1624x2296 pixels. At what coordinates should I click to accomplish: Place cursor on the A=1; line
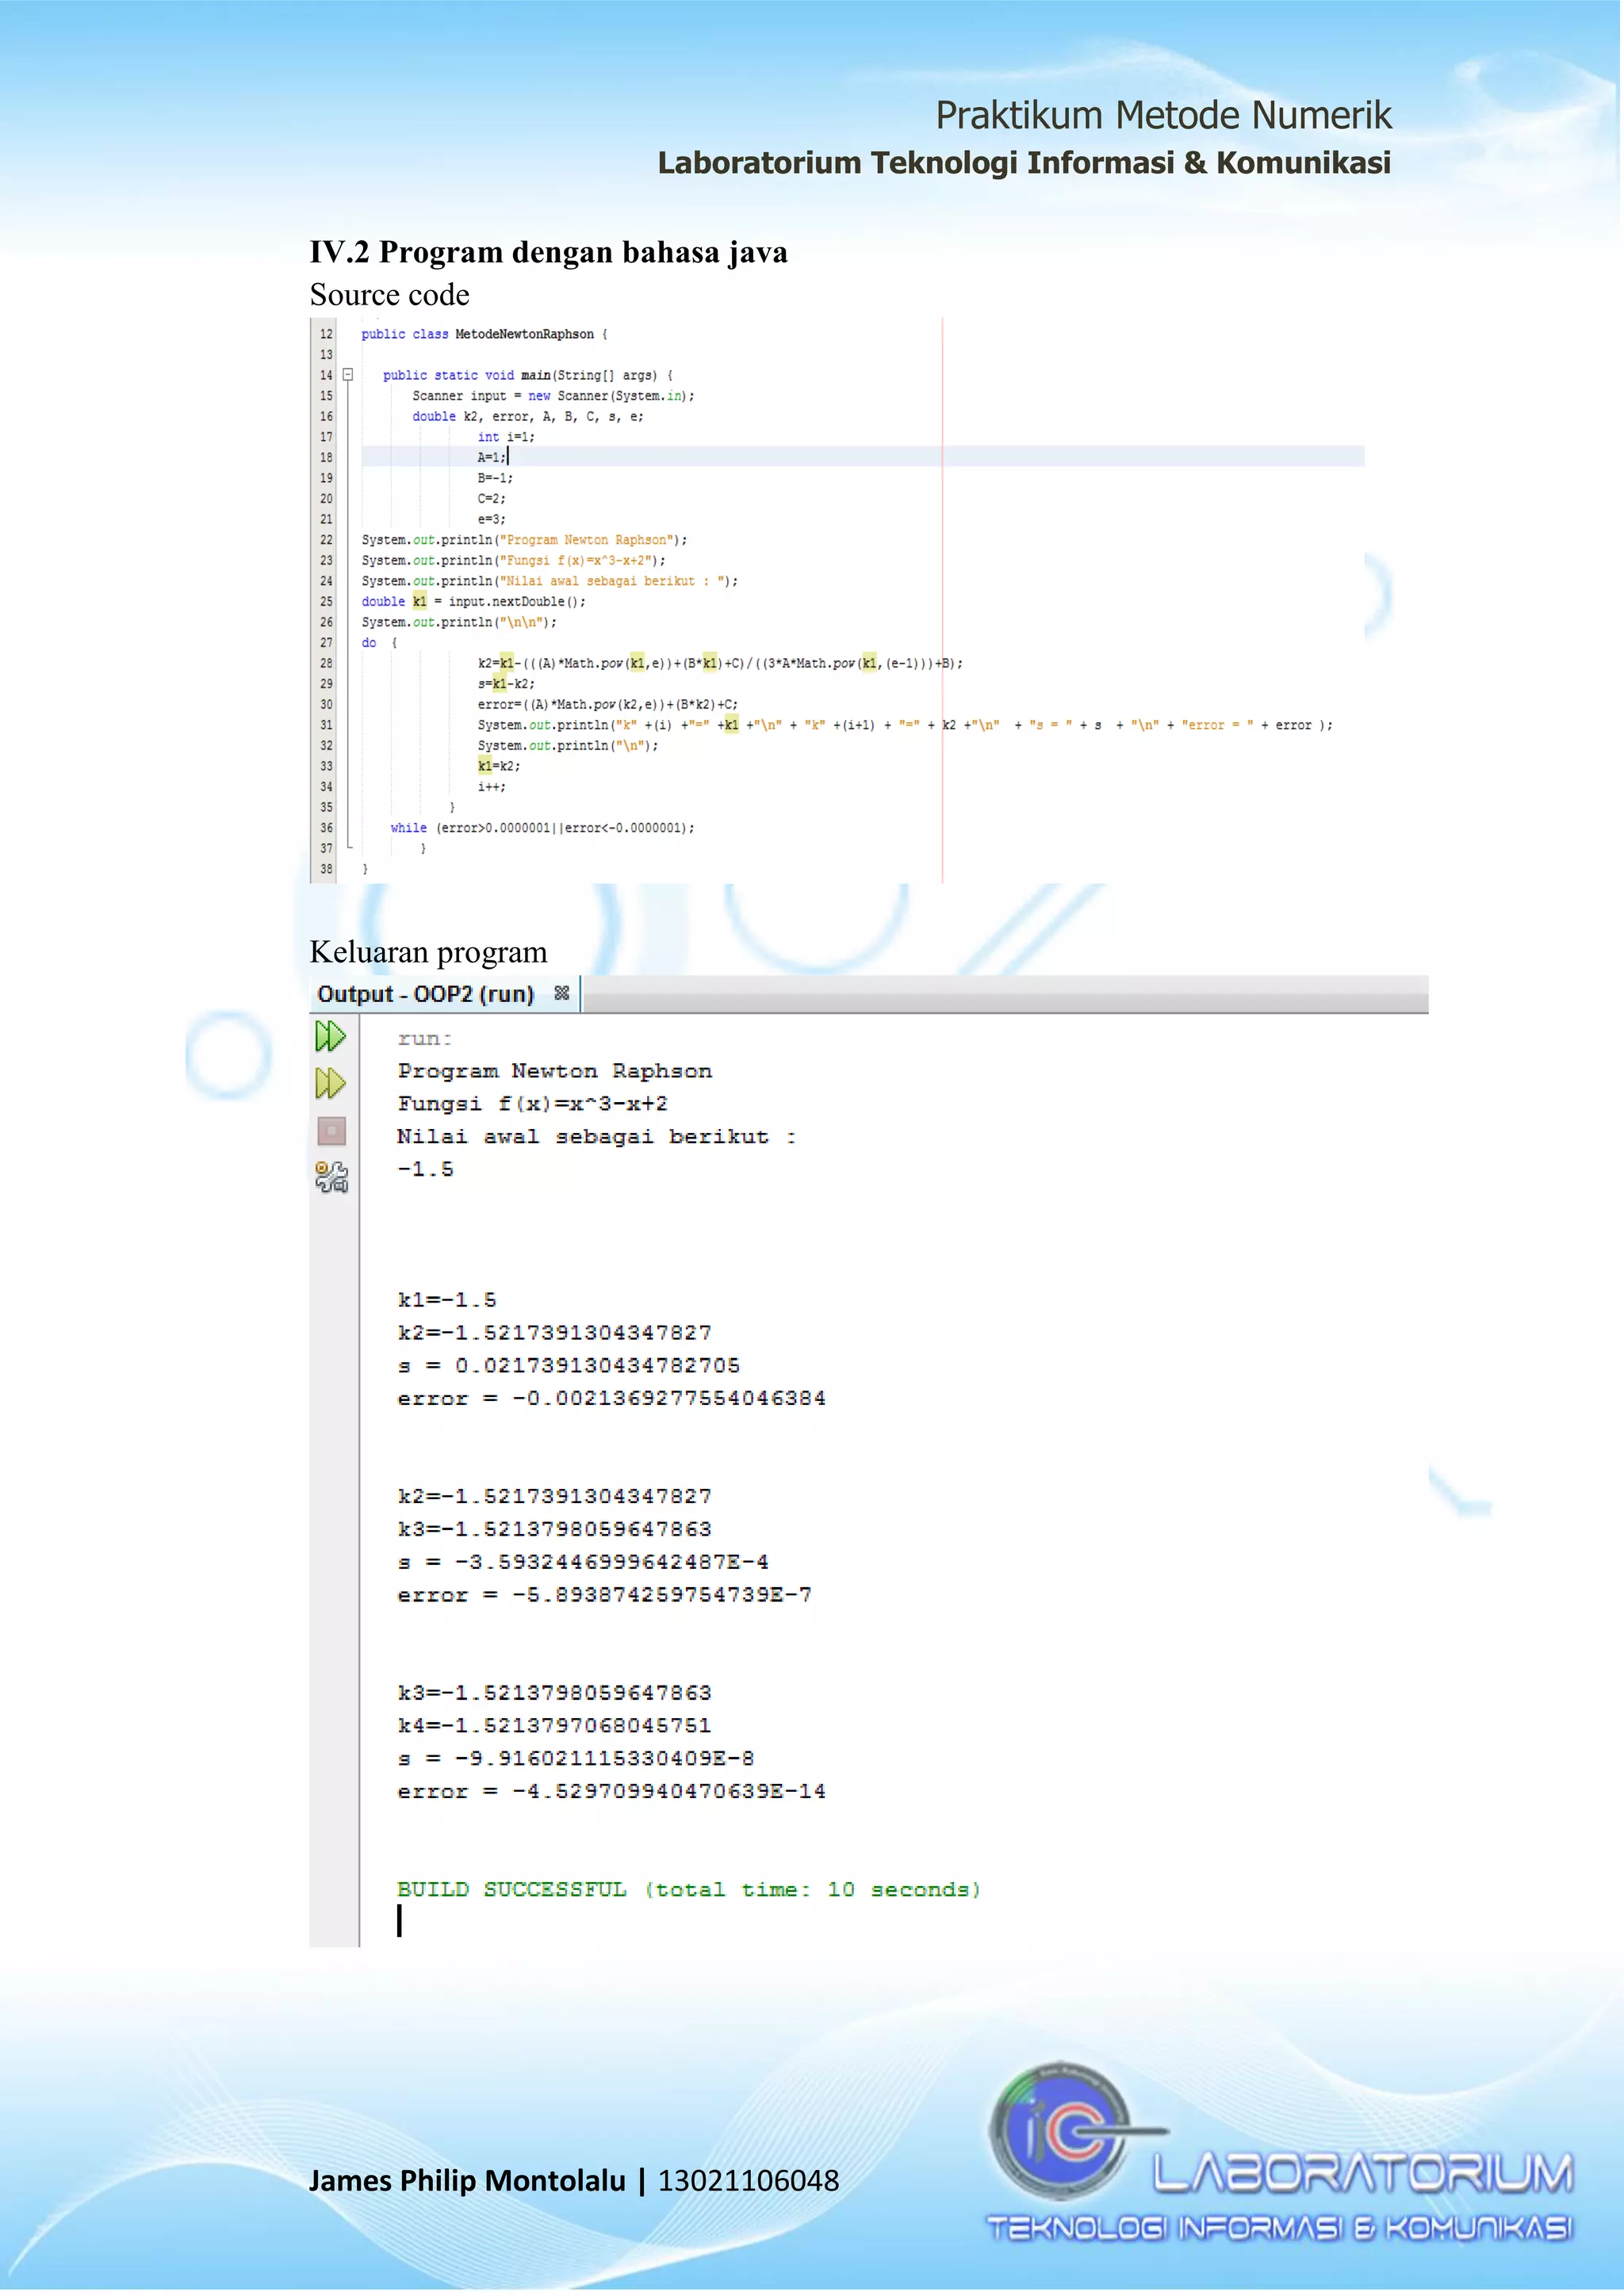click(x=491, y=457)
